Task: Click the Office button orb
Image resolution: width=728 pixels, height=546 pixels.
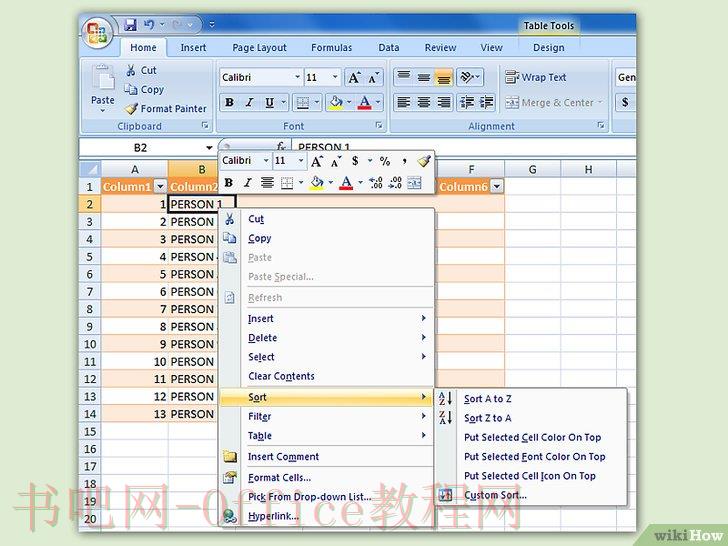Action: pyautogui.click(x=97, y=32)
